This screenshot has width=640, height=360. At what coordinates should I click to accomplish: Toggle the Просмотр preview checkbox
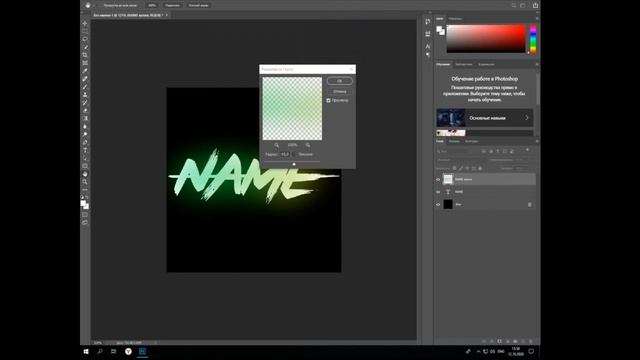(329, 100)
